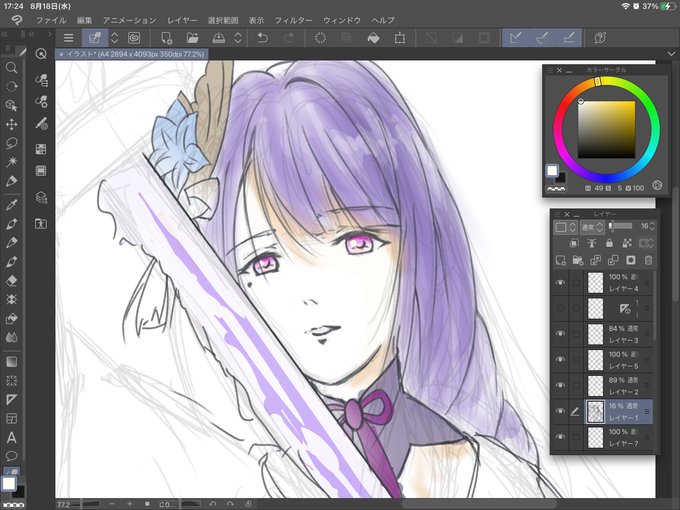
Task: Select the Rotate view tool
Action: [x=11, y=86]
